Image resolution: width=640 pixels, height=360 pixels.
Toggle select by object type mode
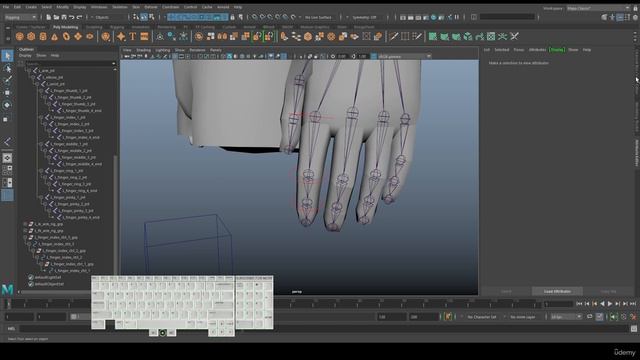(x=144, y=17)
